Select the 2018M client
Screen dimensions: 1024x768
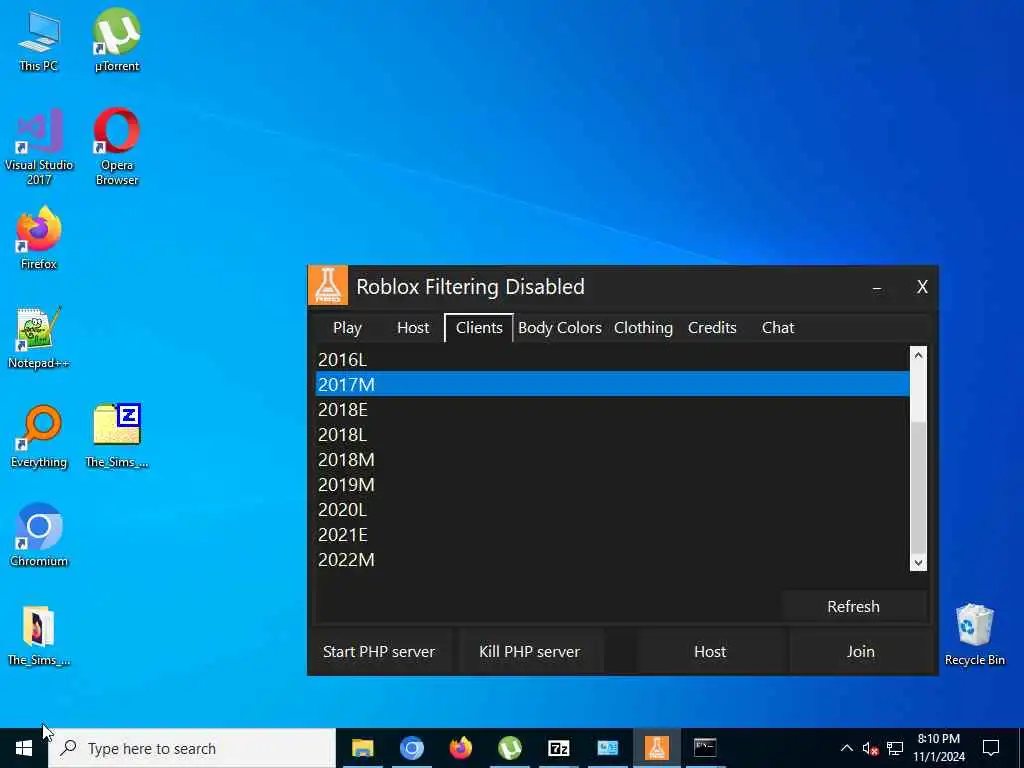(612, 460)
